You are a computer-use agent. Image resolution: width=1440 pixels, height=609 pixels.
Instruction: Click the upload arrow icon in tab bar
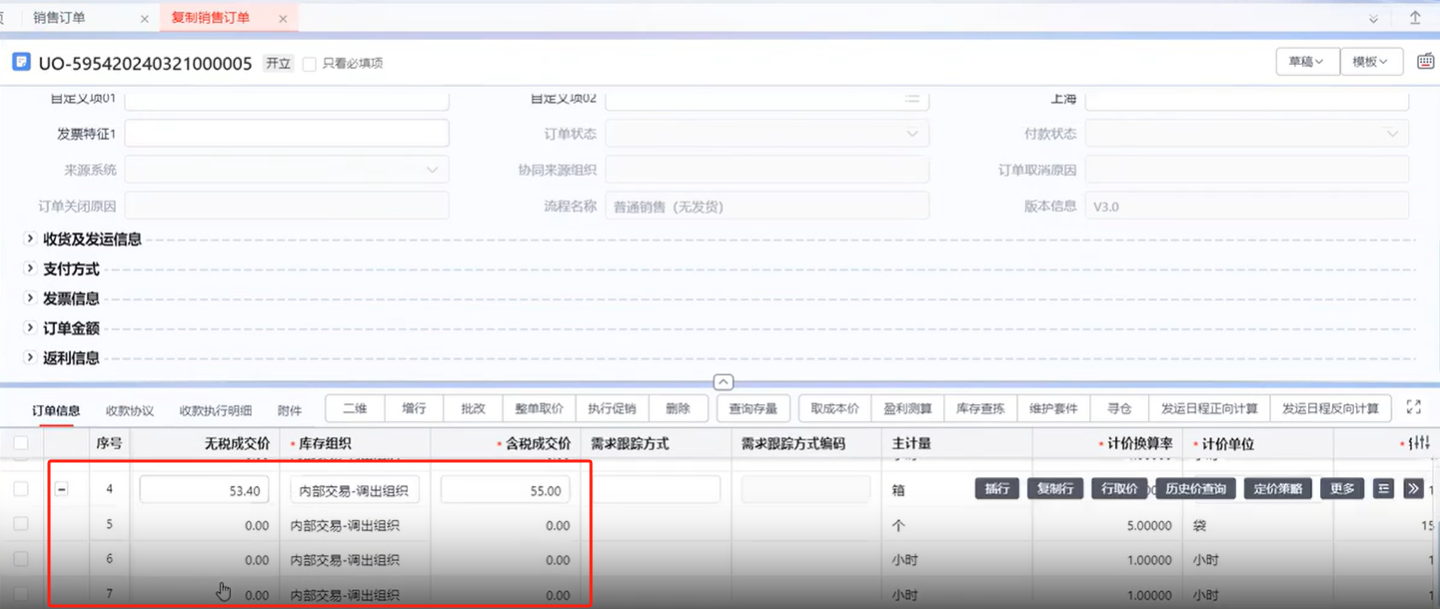1415,18
